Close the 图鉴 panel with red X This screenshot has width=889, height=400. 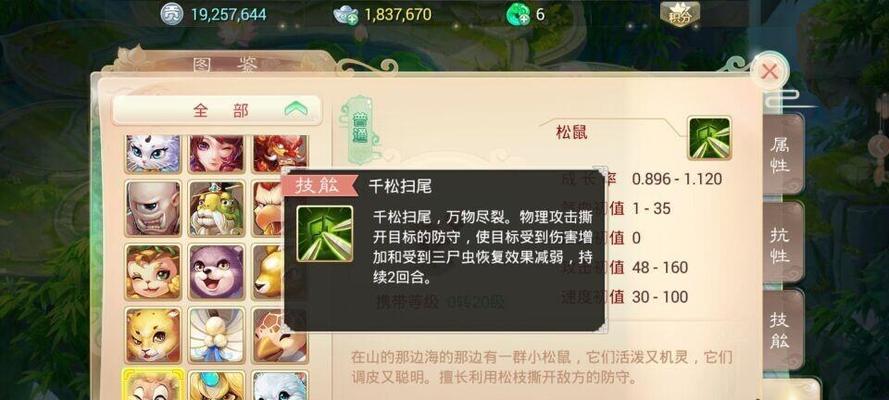pos(769,72)
